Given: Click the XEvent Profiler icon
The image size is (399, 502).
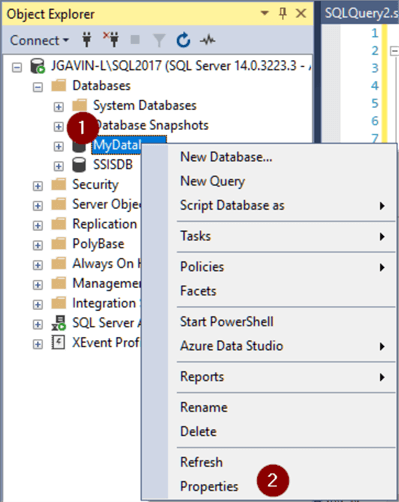Looking at the screenshot, I should [58, 342].
